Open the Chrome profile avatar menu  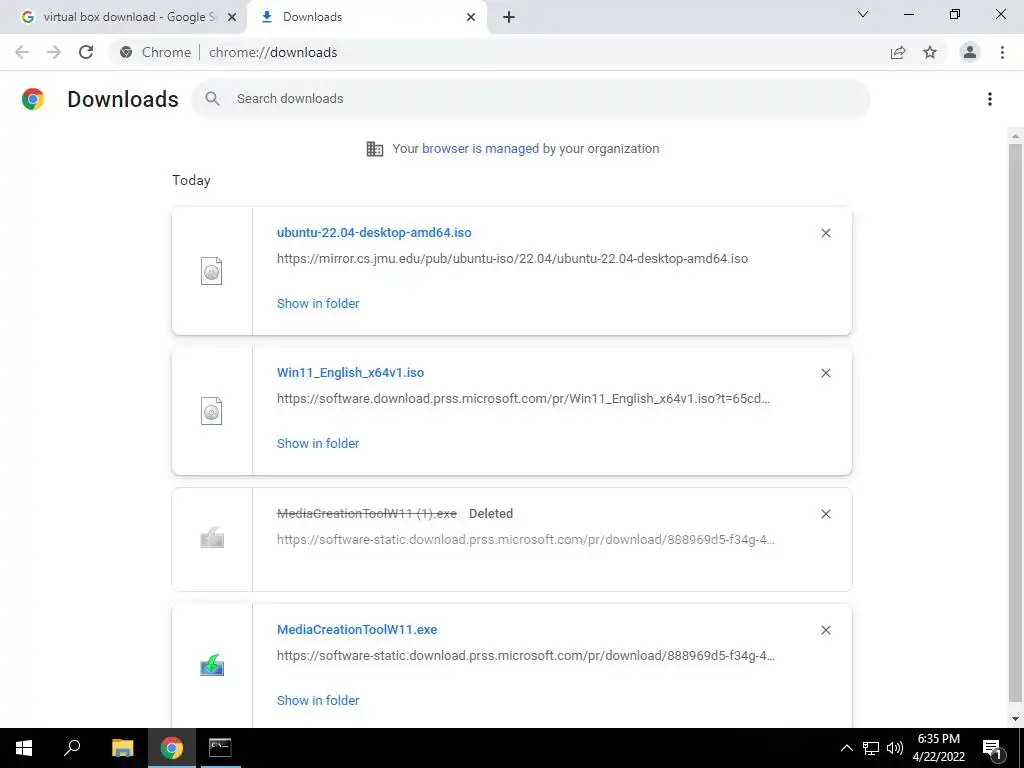click(x=970, y=52)
